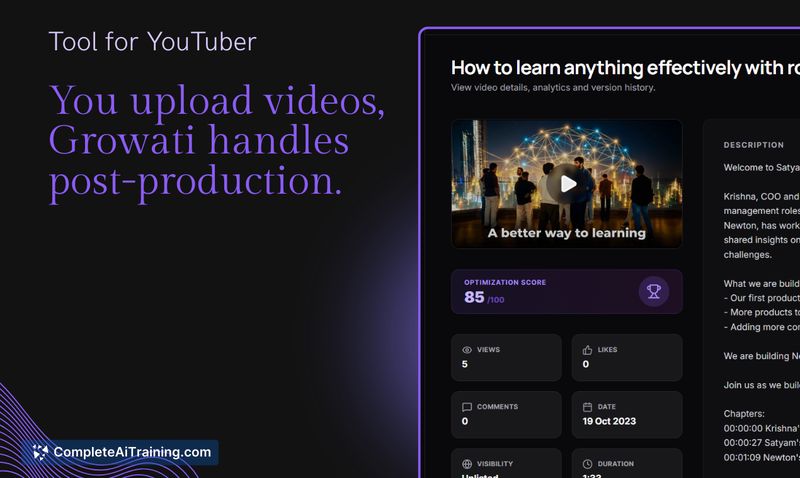Click the clock icon beside Duration

pyautogui.click(x=587, y=464)
